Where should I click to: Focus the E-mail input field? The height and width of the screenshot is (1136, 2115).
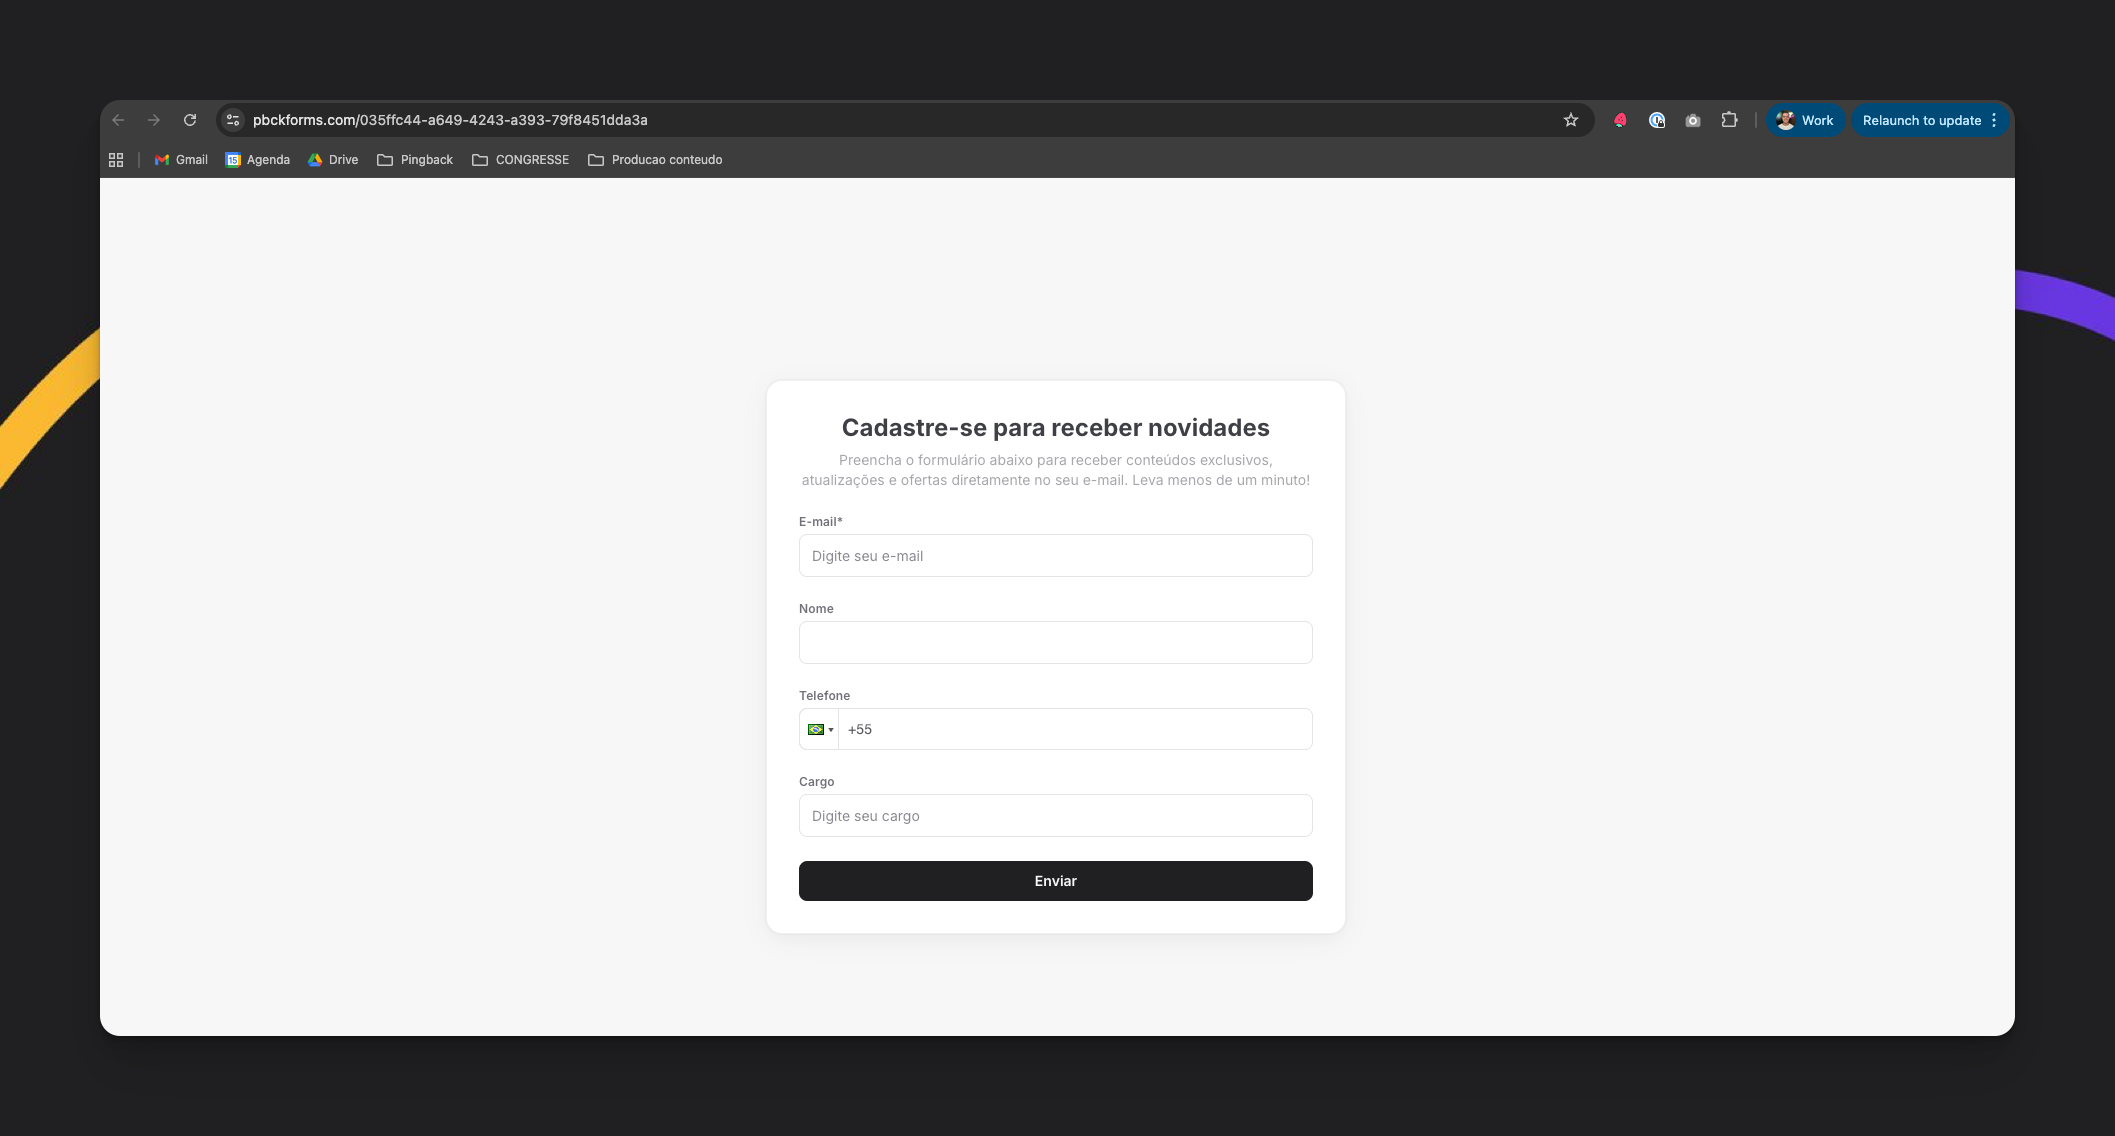click(x=1055, y=556)
